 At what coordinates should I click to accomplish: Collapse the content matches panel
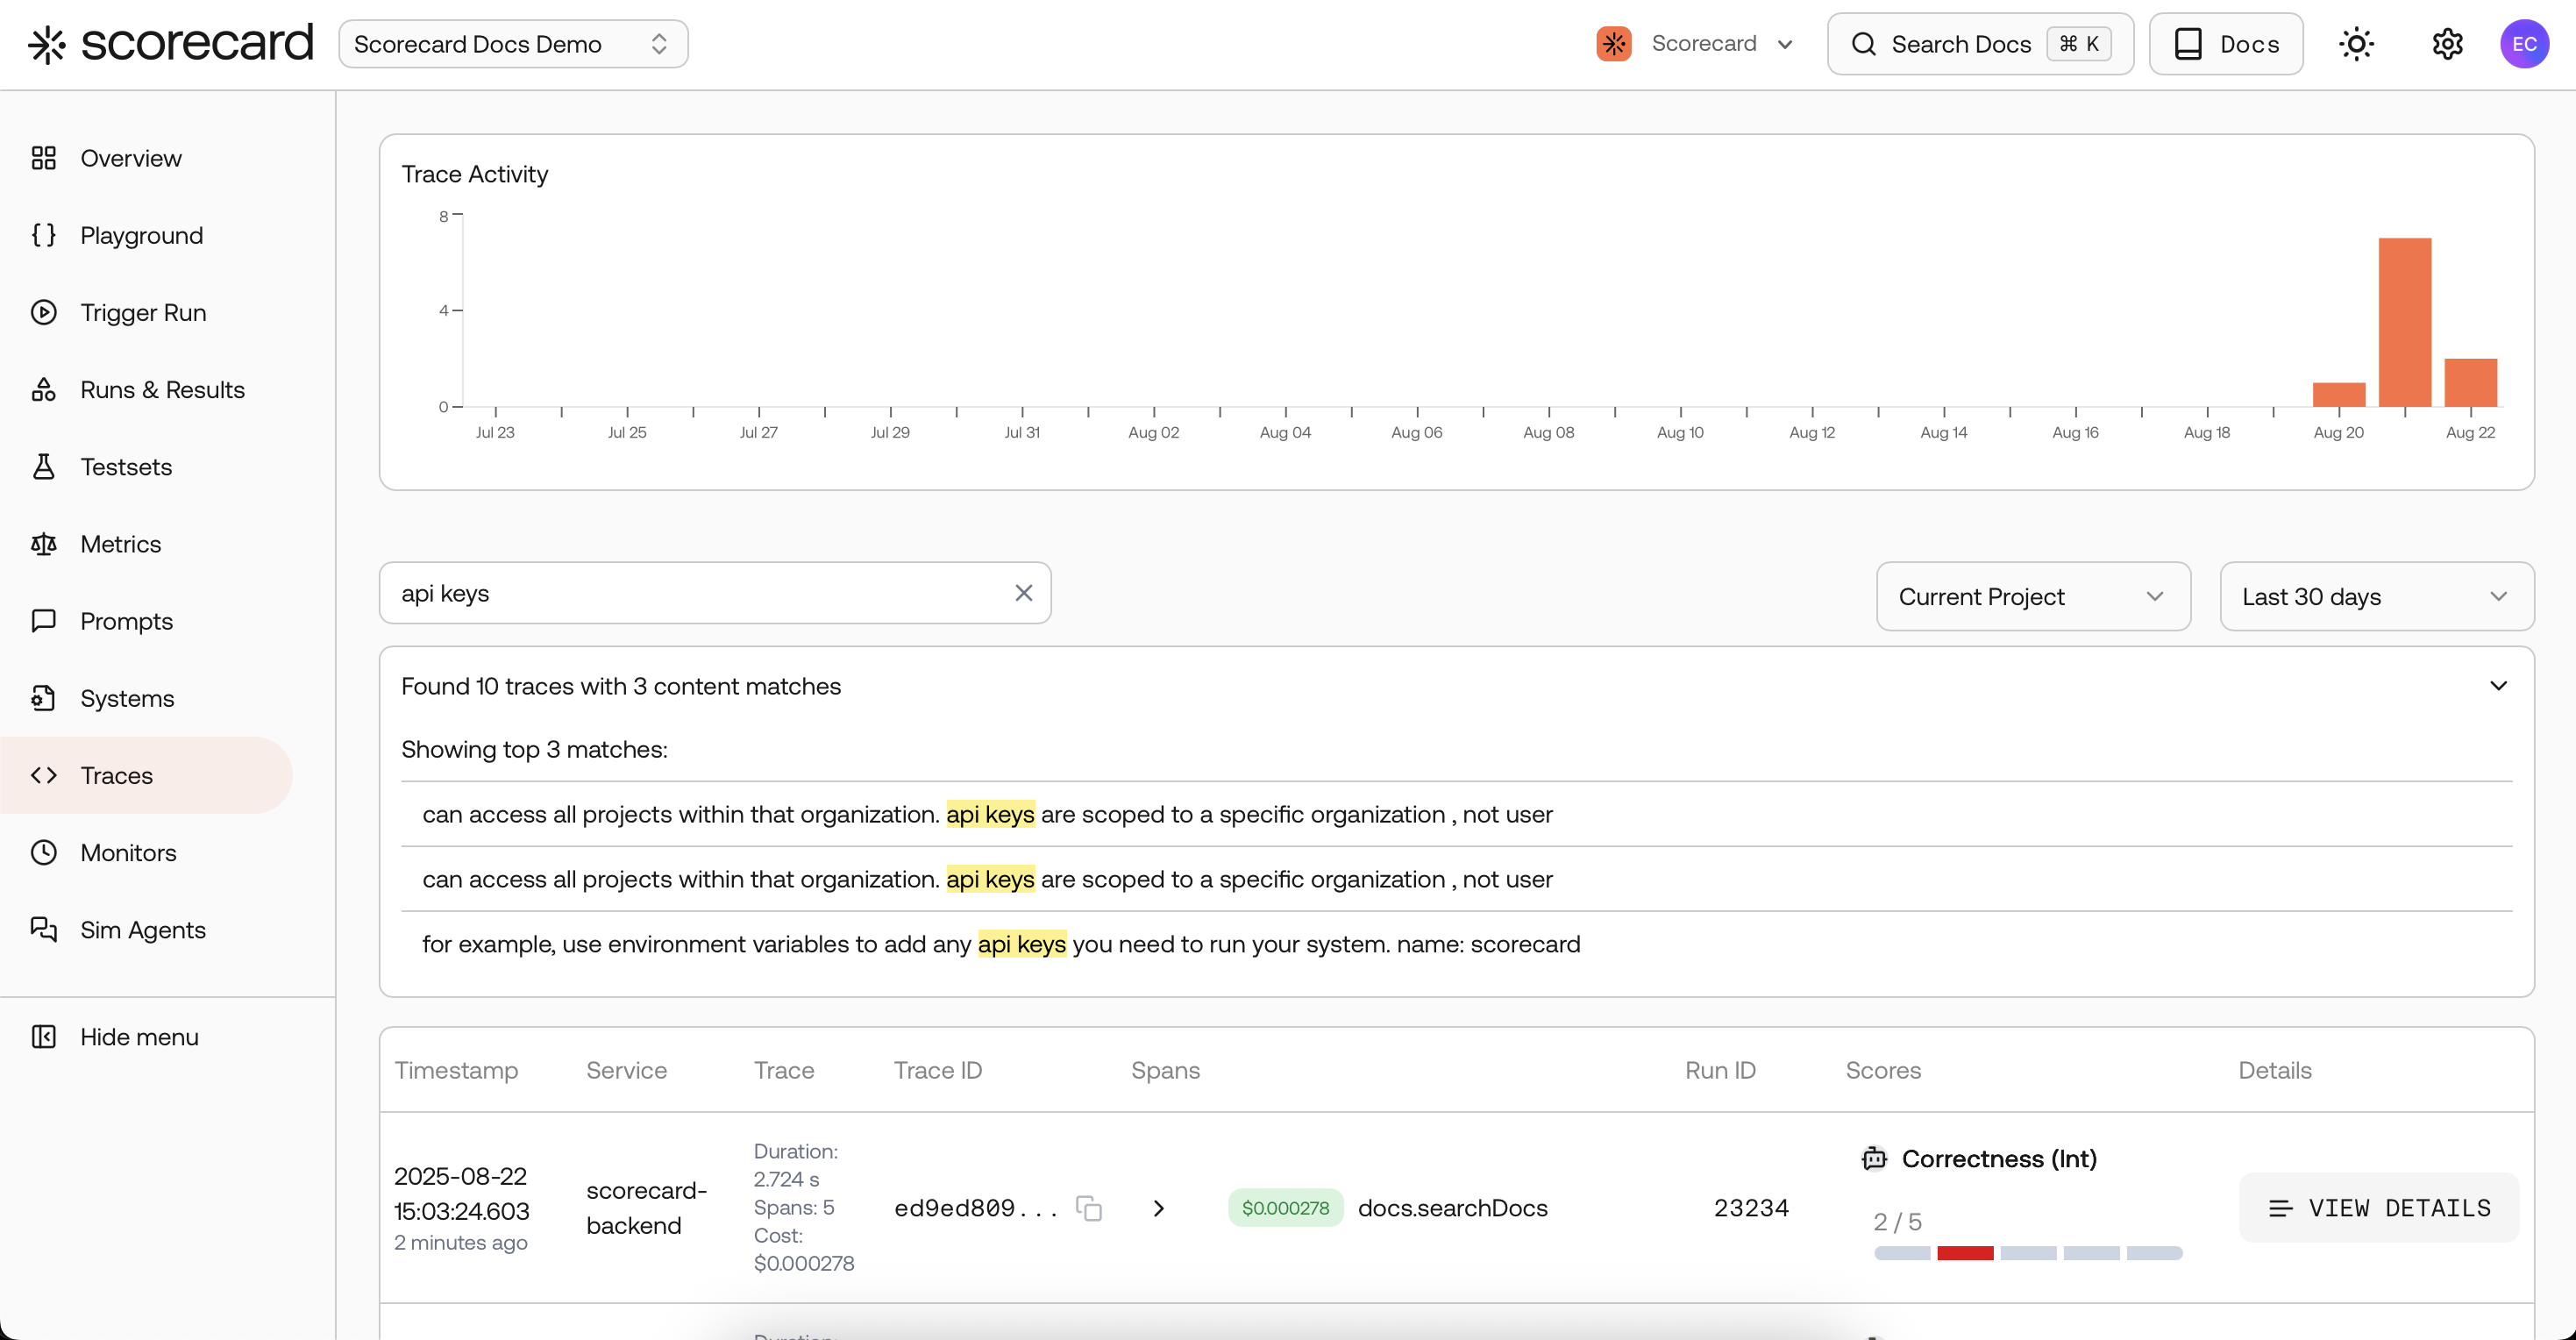click(2498, 686)
